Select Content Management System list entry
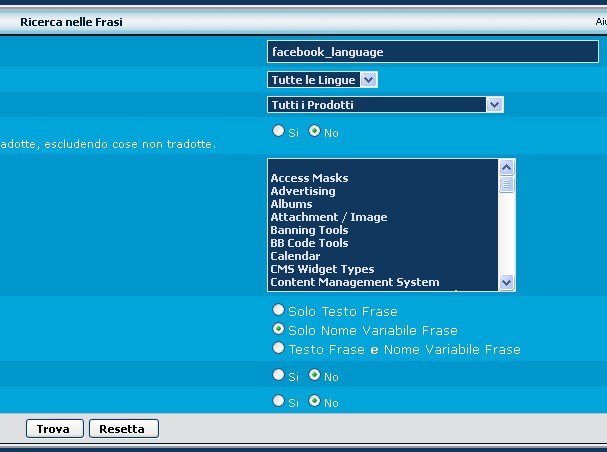Screen dimensions: 607x452 [354, 282]
